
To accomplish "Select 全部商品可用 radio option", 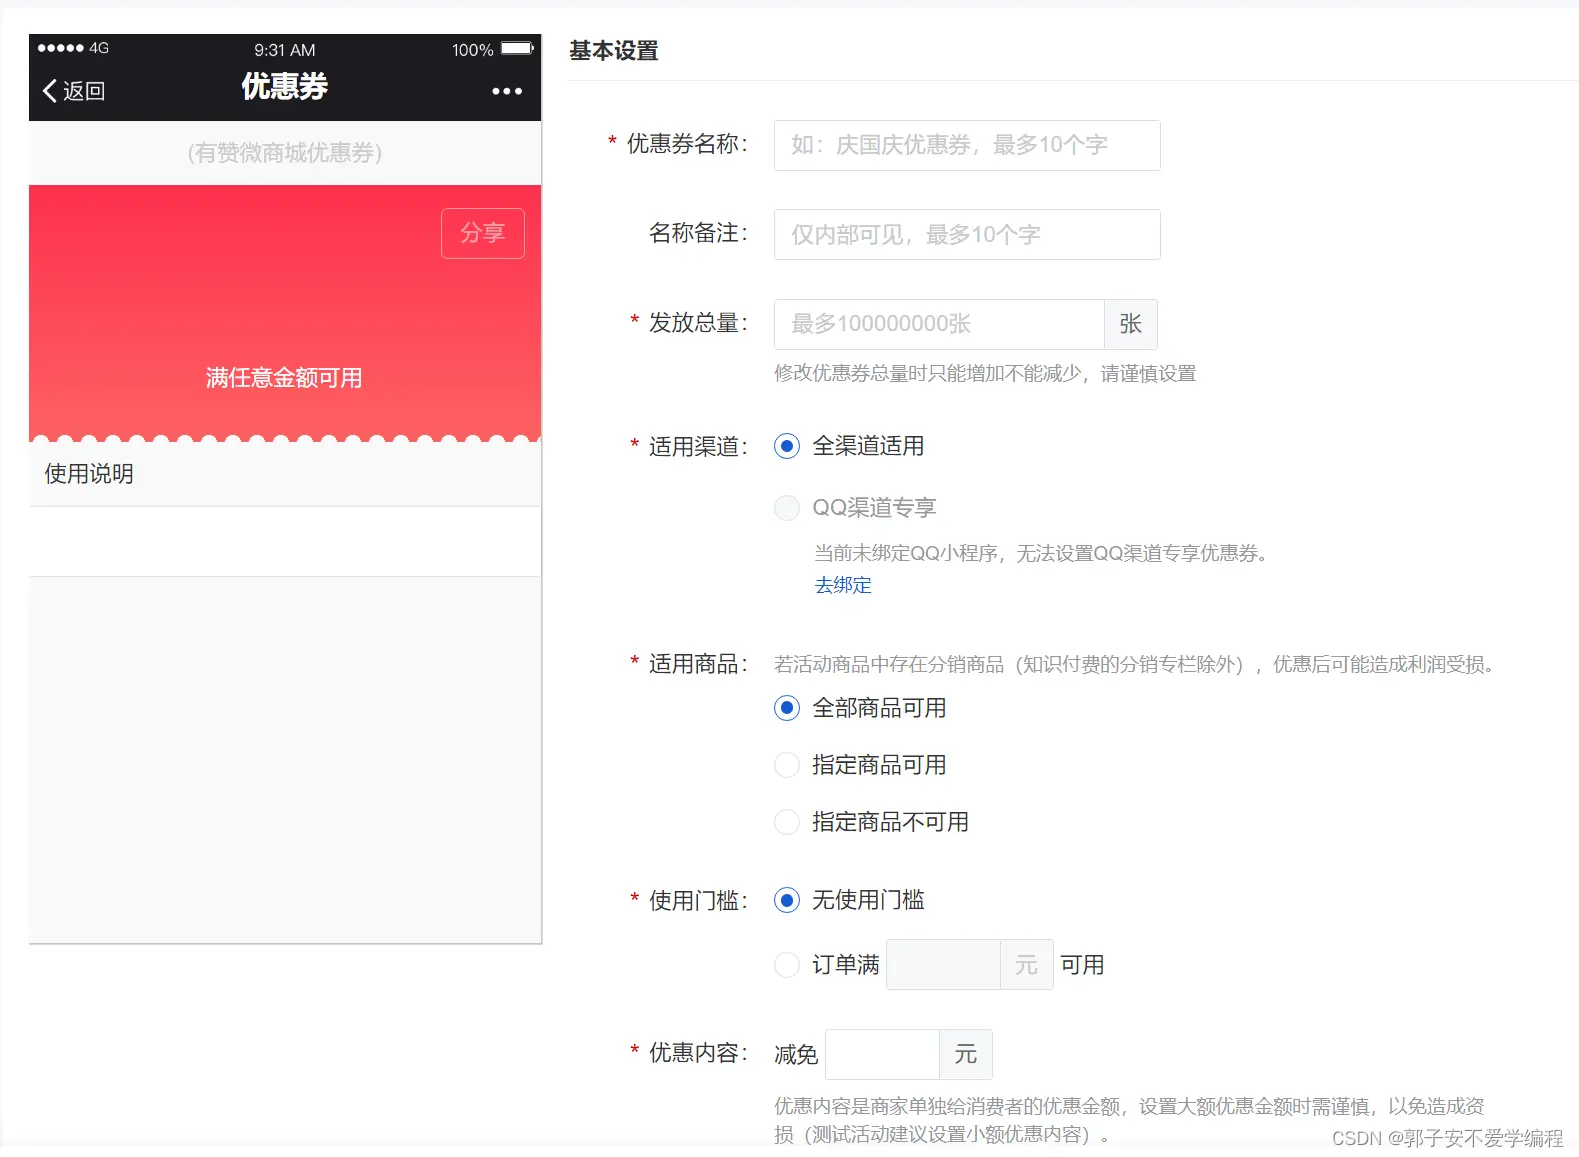I will pyautogui.click(x=787, y=708).
